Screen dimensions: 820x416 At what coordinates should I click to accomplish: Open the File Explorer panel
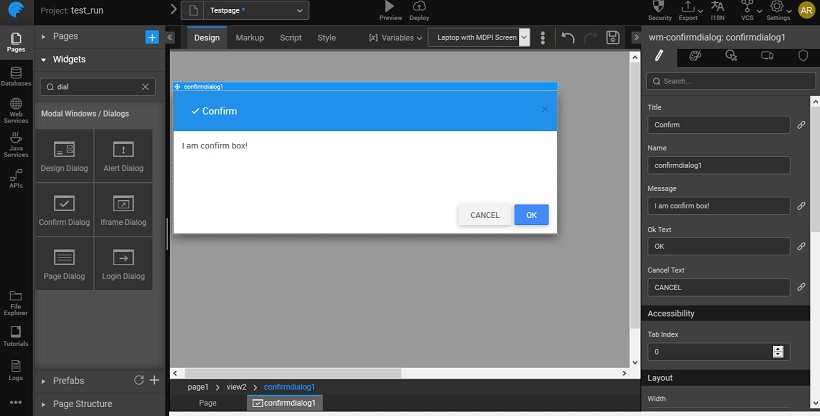tap(15, 303)
